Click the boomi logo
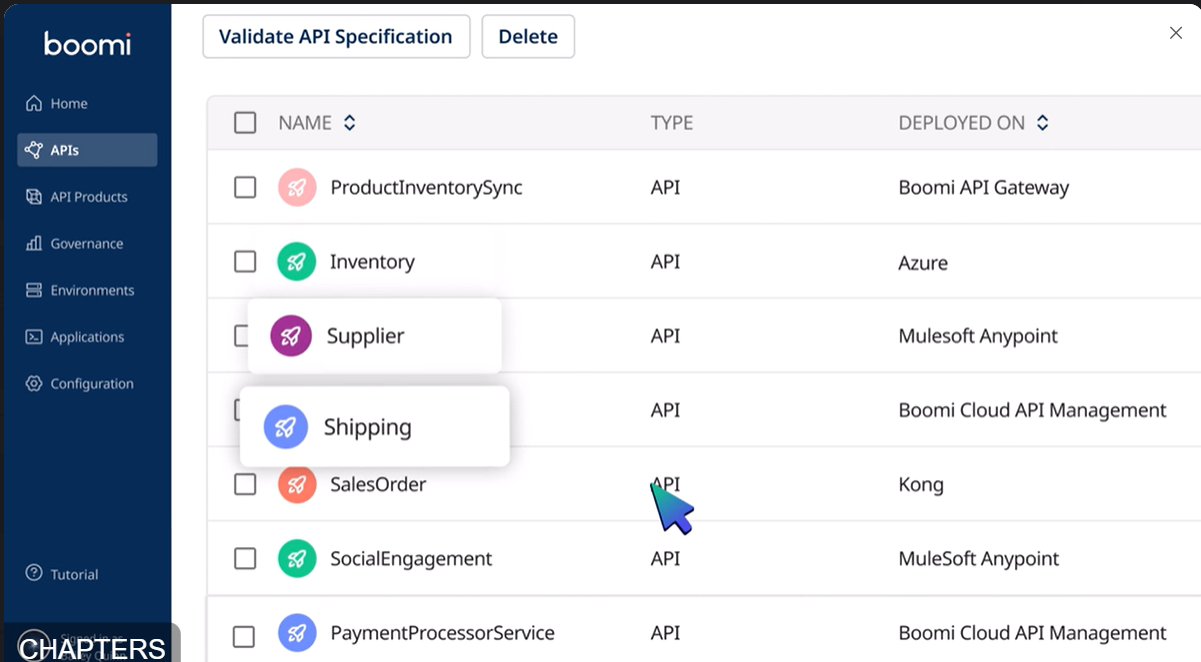Image resolution: width=1201 pixels, height=662 pixels. tap(87, 43)
